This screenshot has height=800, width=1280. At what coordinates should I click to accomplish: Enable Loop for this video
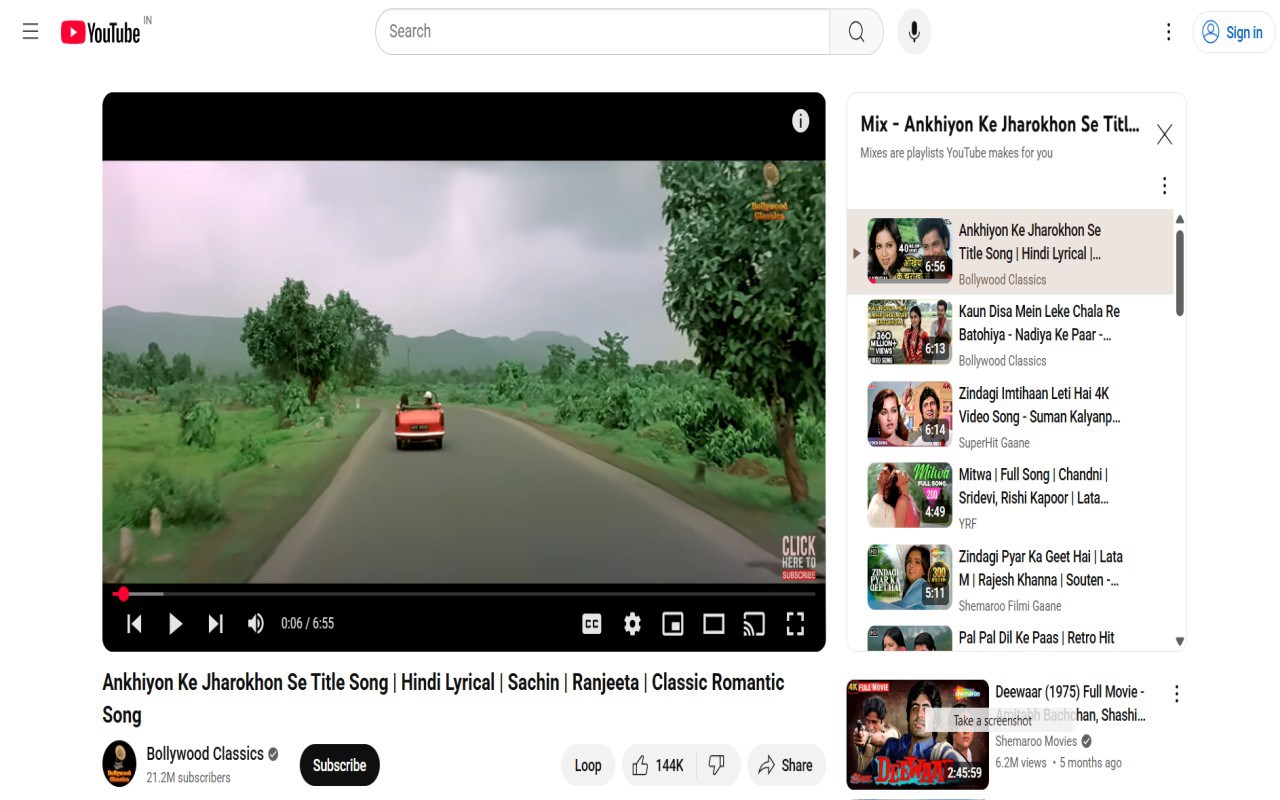point(588,765)
